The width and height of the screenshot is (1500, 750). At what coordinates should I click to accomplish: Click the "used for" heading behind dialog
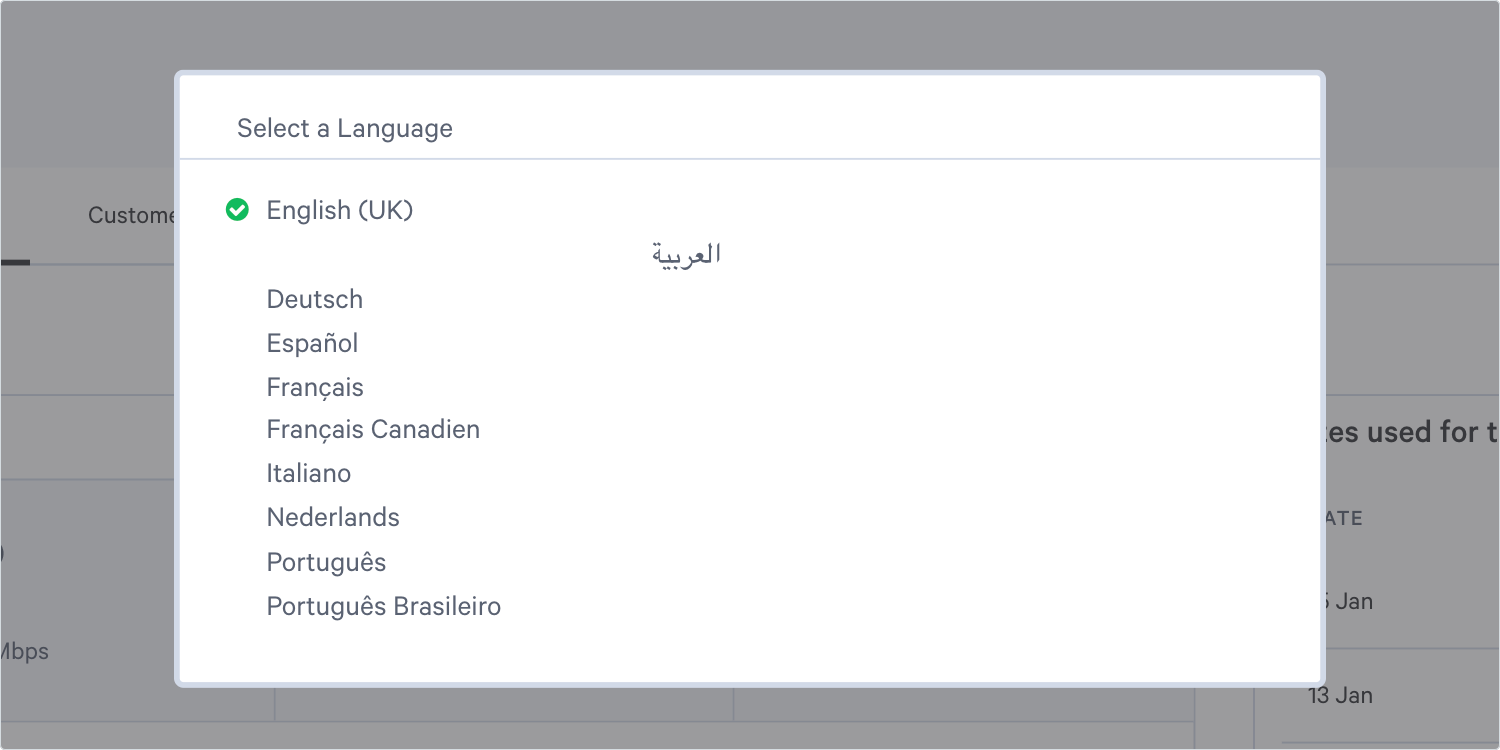point(1410,432)
